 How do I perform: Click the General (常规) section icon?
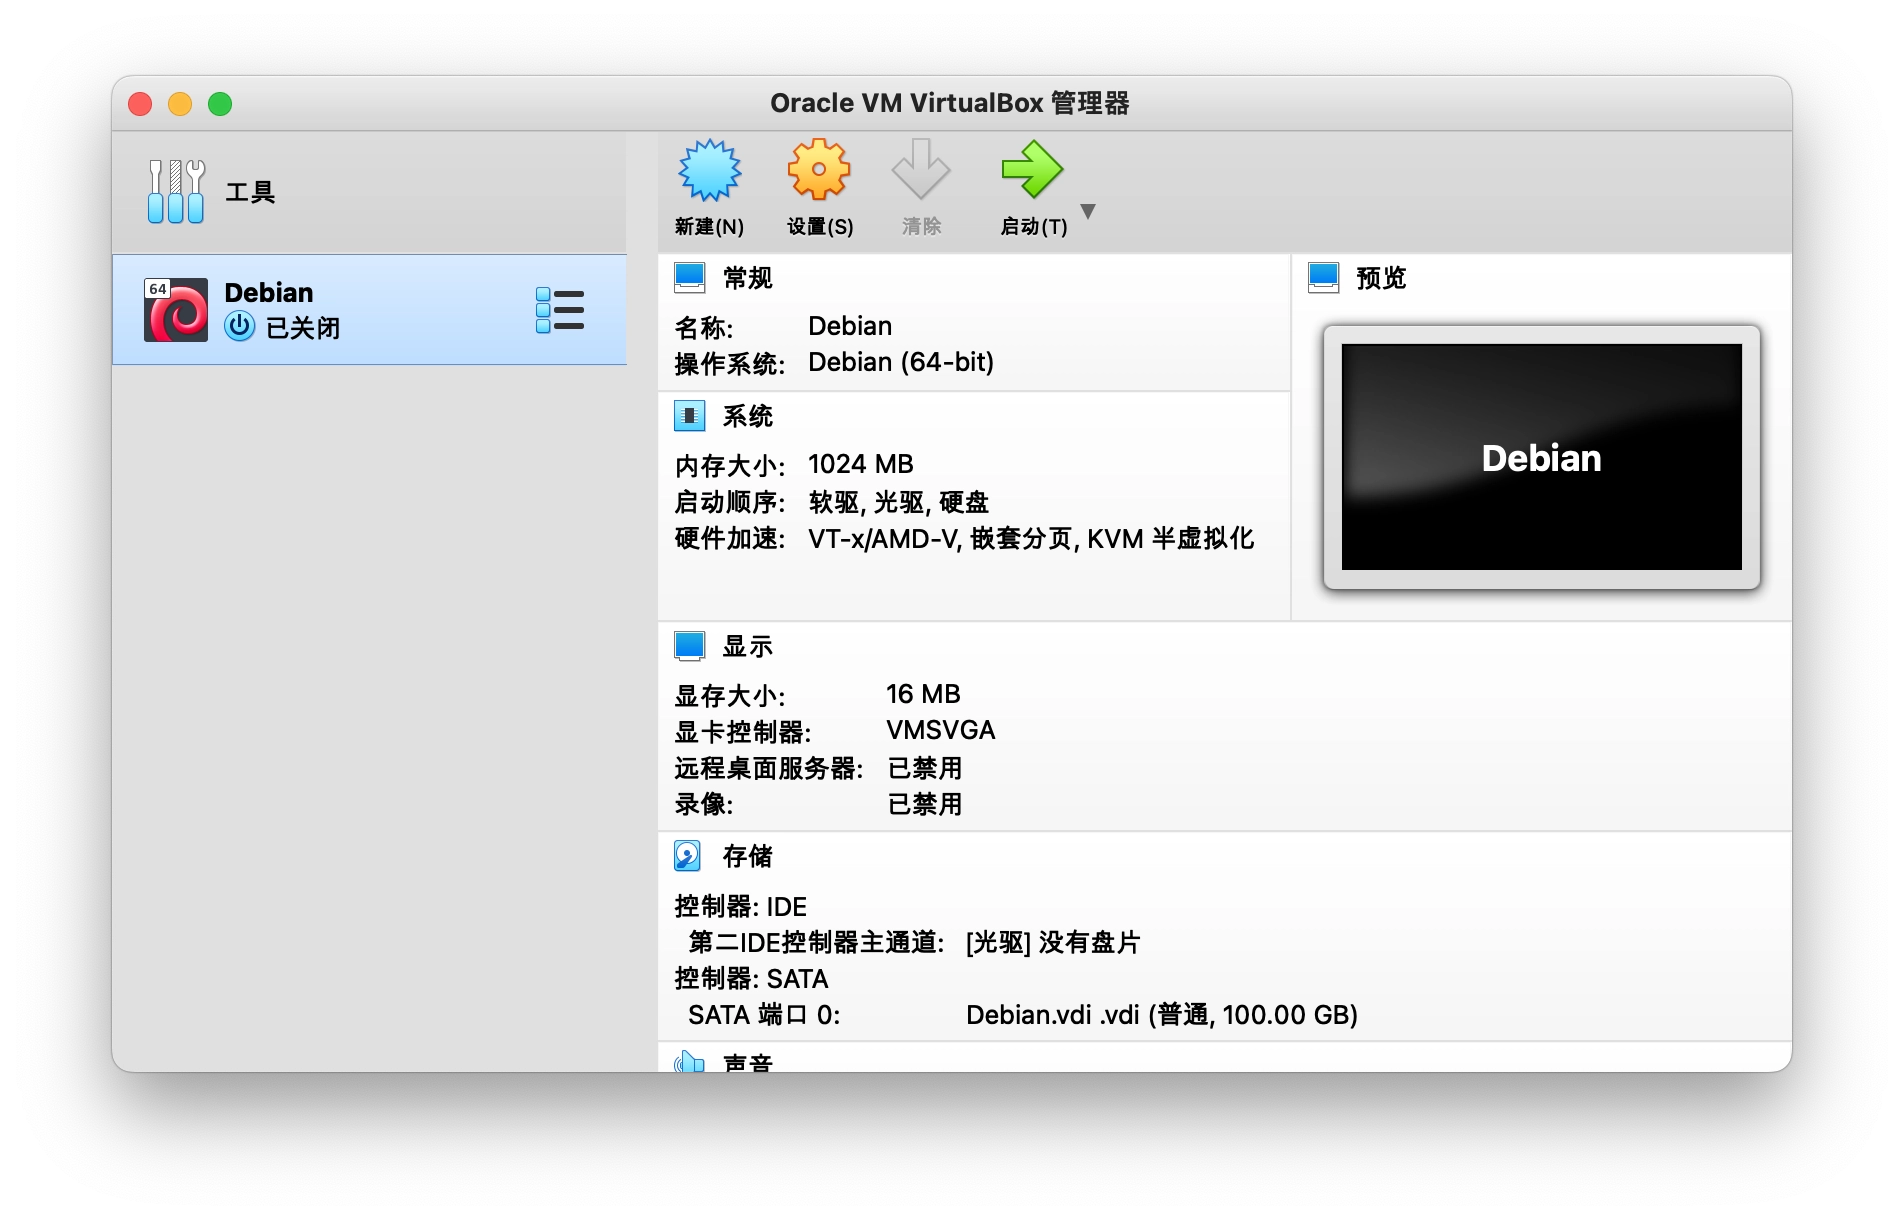pos(690,277)
